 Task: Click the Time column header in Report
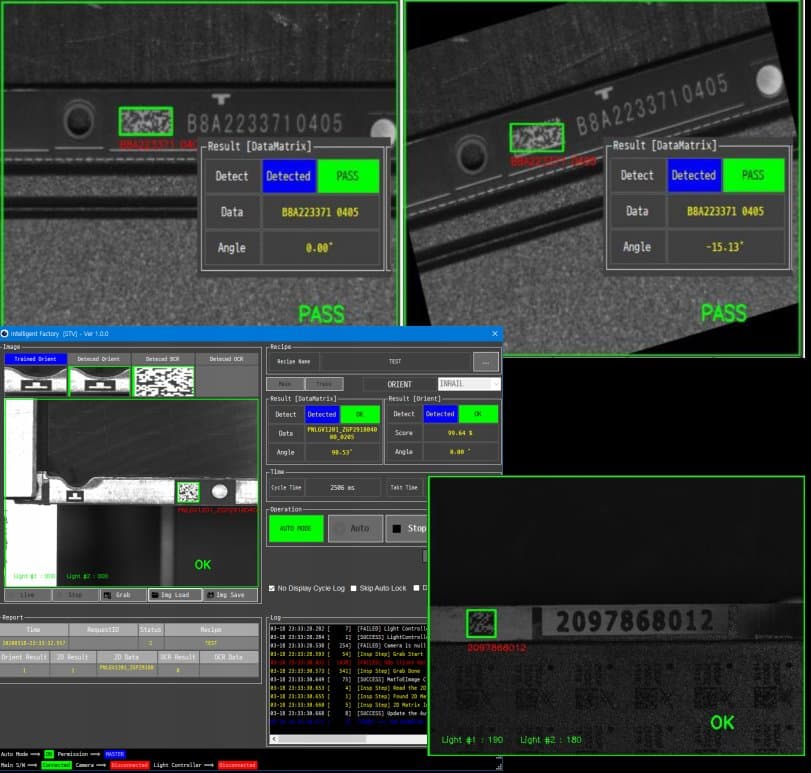(34, 630)
